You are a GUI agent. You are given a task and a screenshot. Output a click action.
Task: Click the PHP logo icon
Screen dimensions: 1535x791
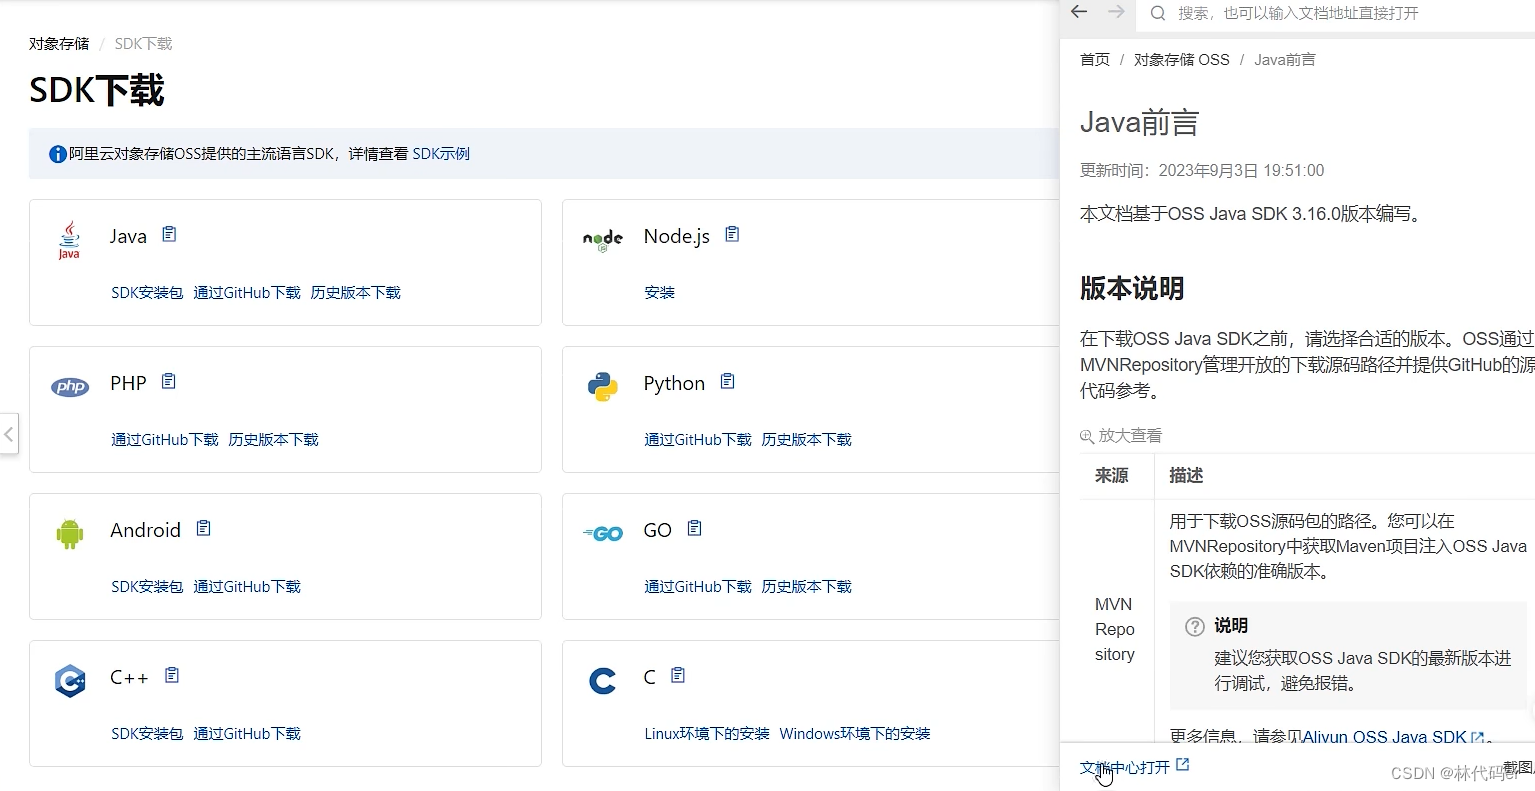coord(69,386)
